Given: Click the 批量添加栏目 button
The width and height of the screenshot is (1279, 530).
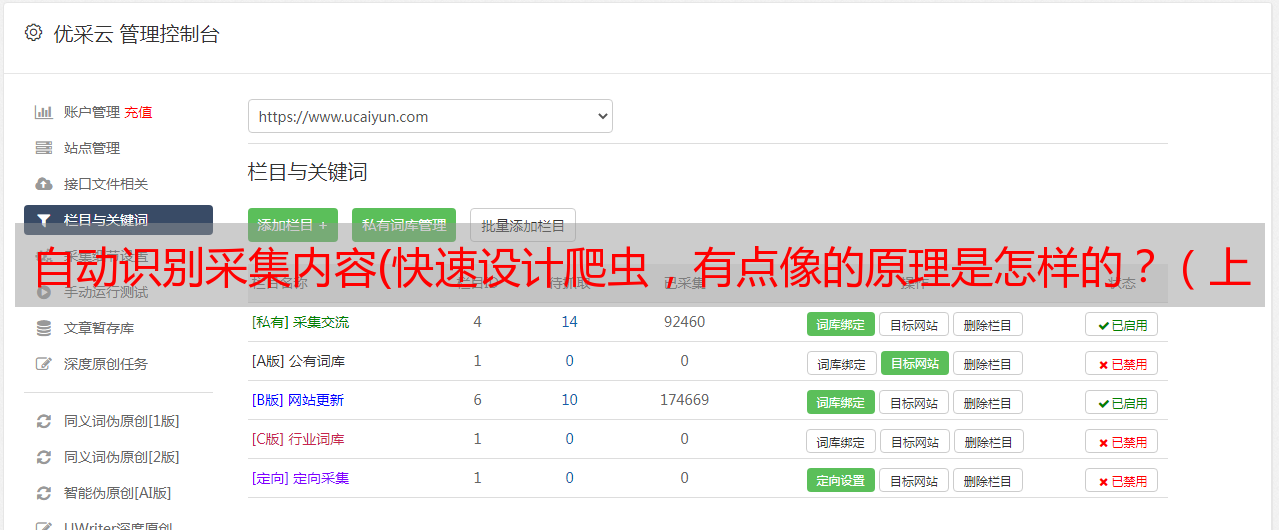Looking at the screenshot, I should click(523, 225).
